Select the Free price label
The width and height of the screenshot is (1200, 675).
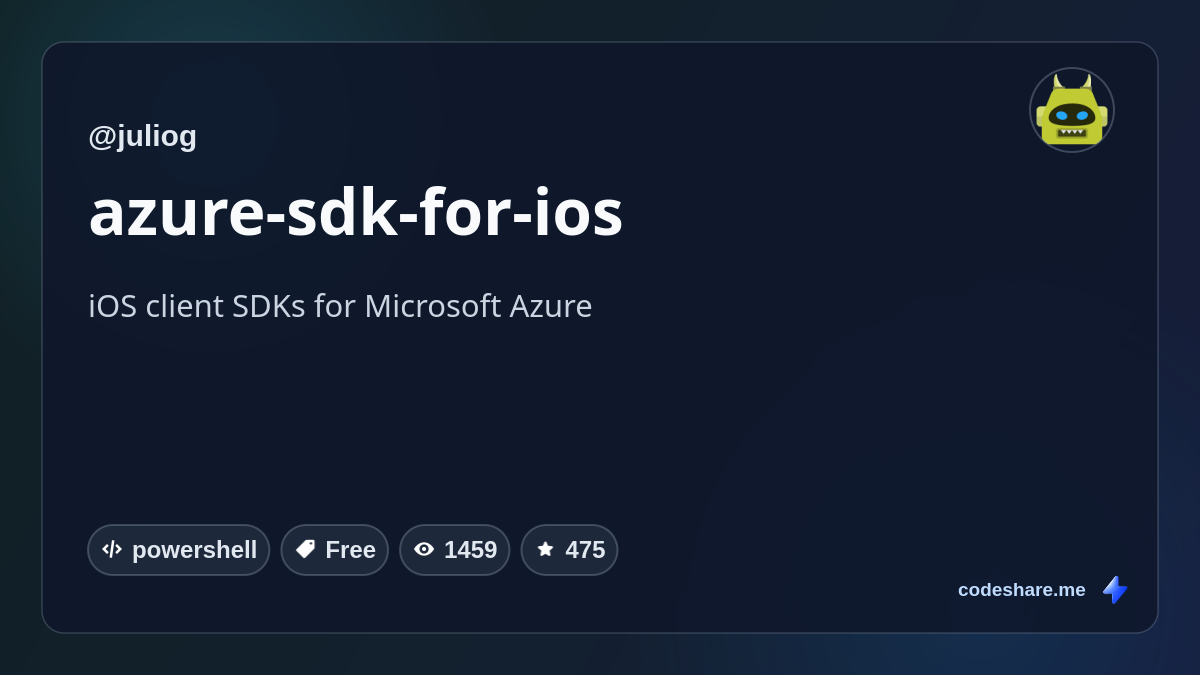350,550
